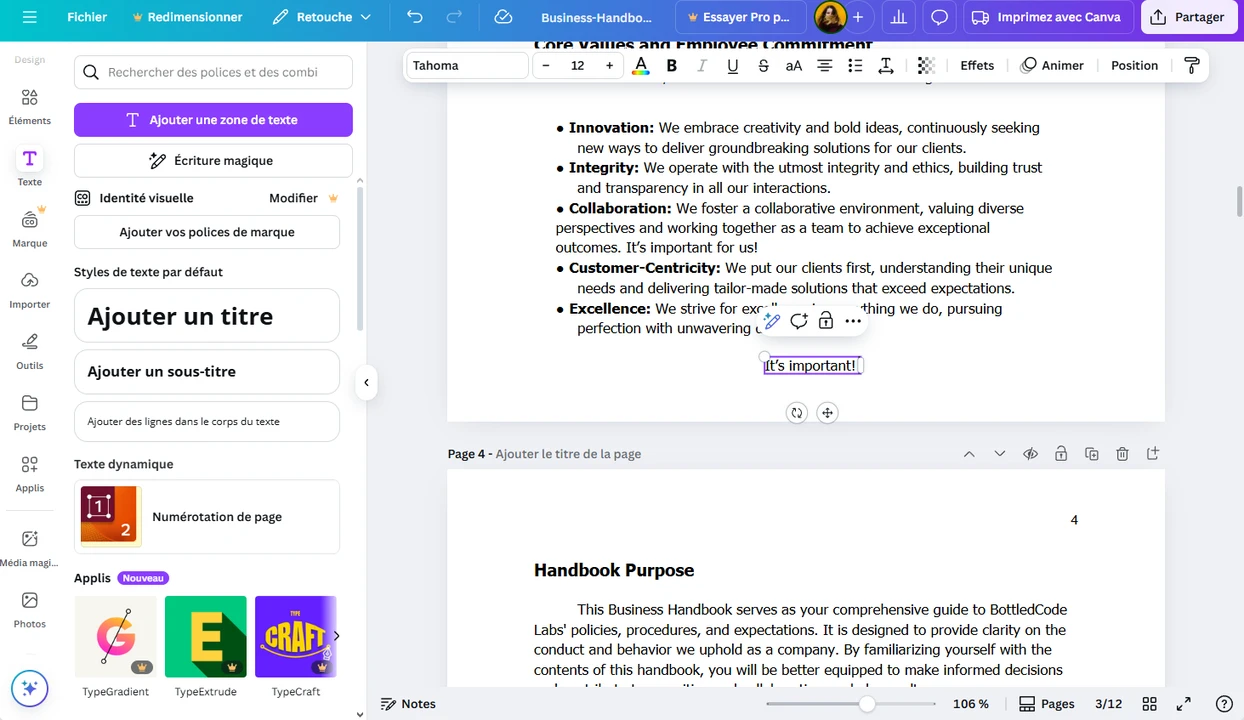This screenshot has height=720, width=1244.
Task: Select the Business-Handbook document title
Action: tap(596, 17)
